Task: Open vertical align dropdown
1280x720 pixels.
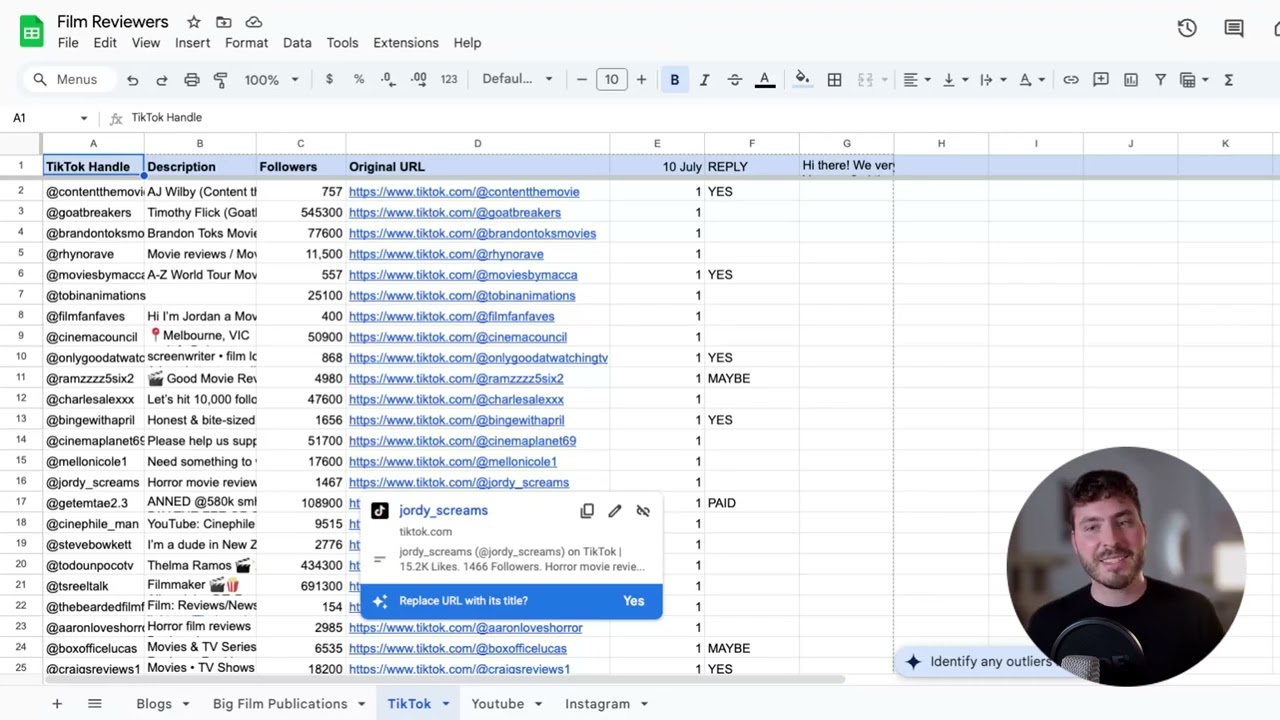Action: point(954,79)
